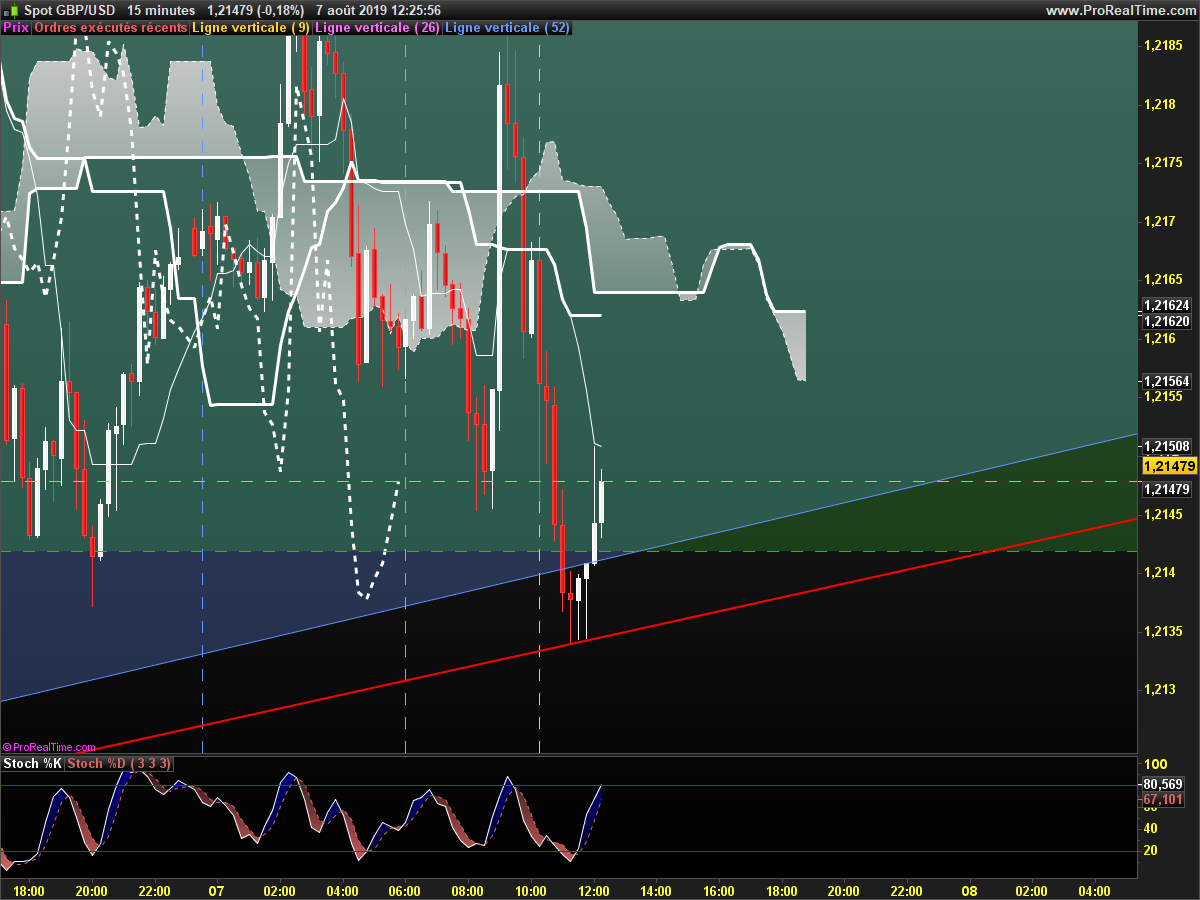This screenshot has height=900, width=1200.
Task: Select the Stoch %K indicator label
Action: [32, 764]
